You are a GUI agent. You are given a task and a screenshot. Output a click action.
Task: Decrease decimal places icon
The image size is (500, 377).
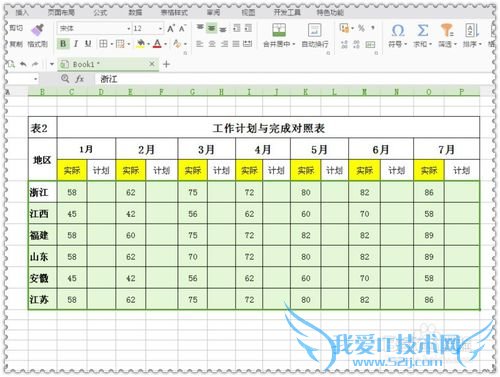tap(356, 44)
